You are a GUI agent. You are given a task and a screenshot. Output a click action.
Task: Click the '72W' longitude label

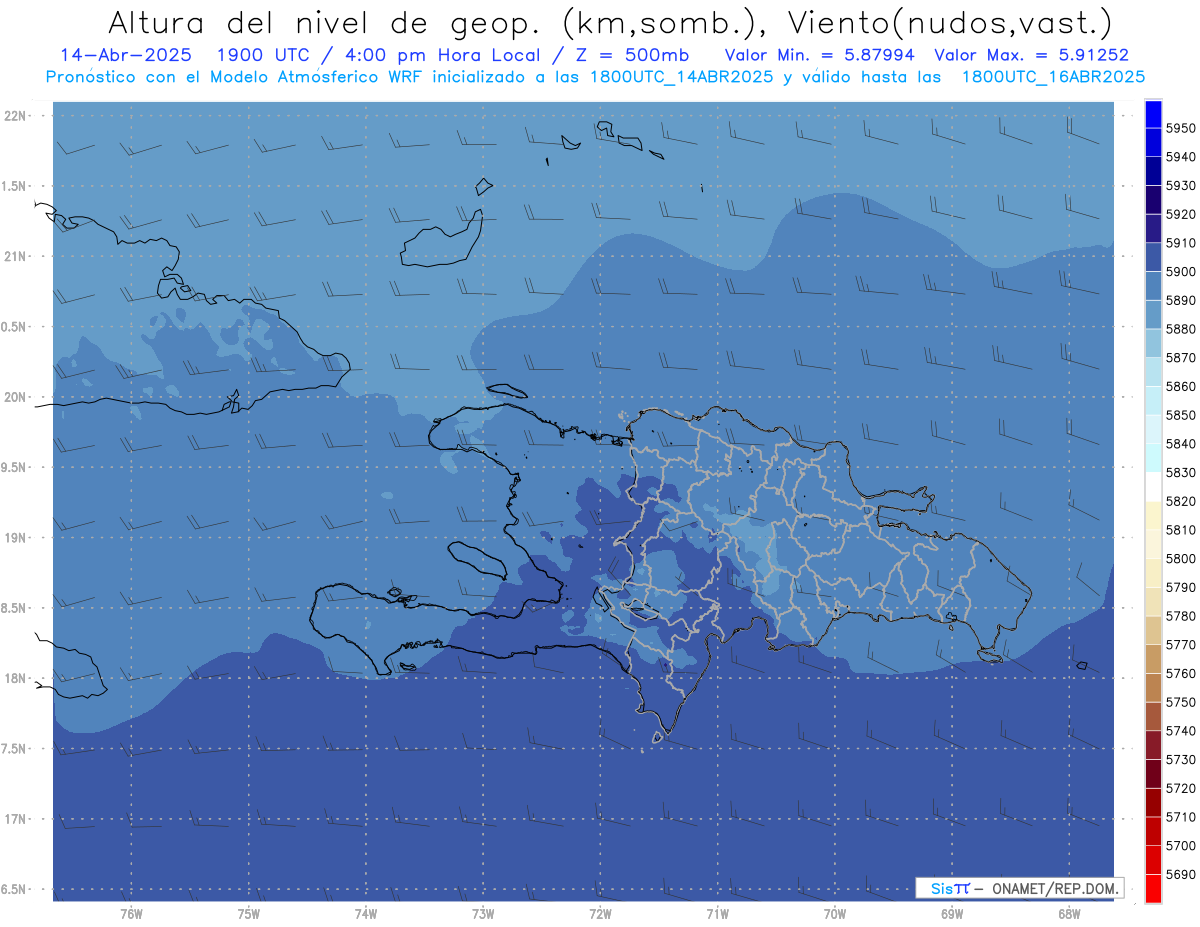600,913
